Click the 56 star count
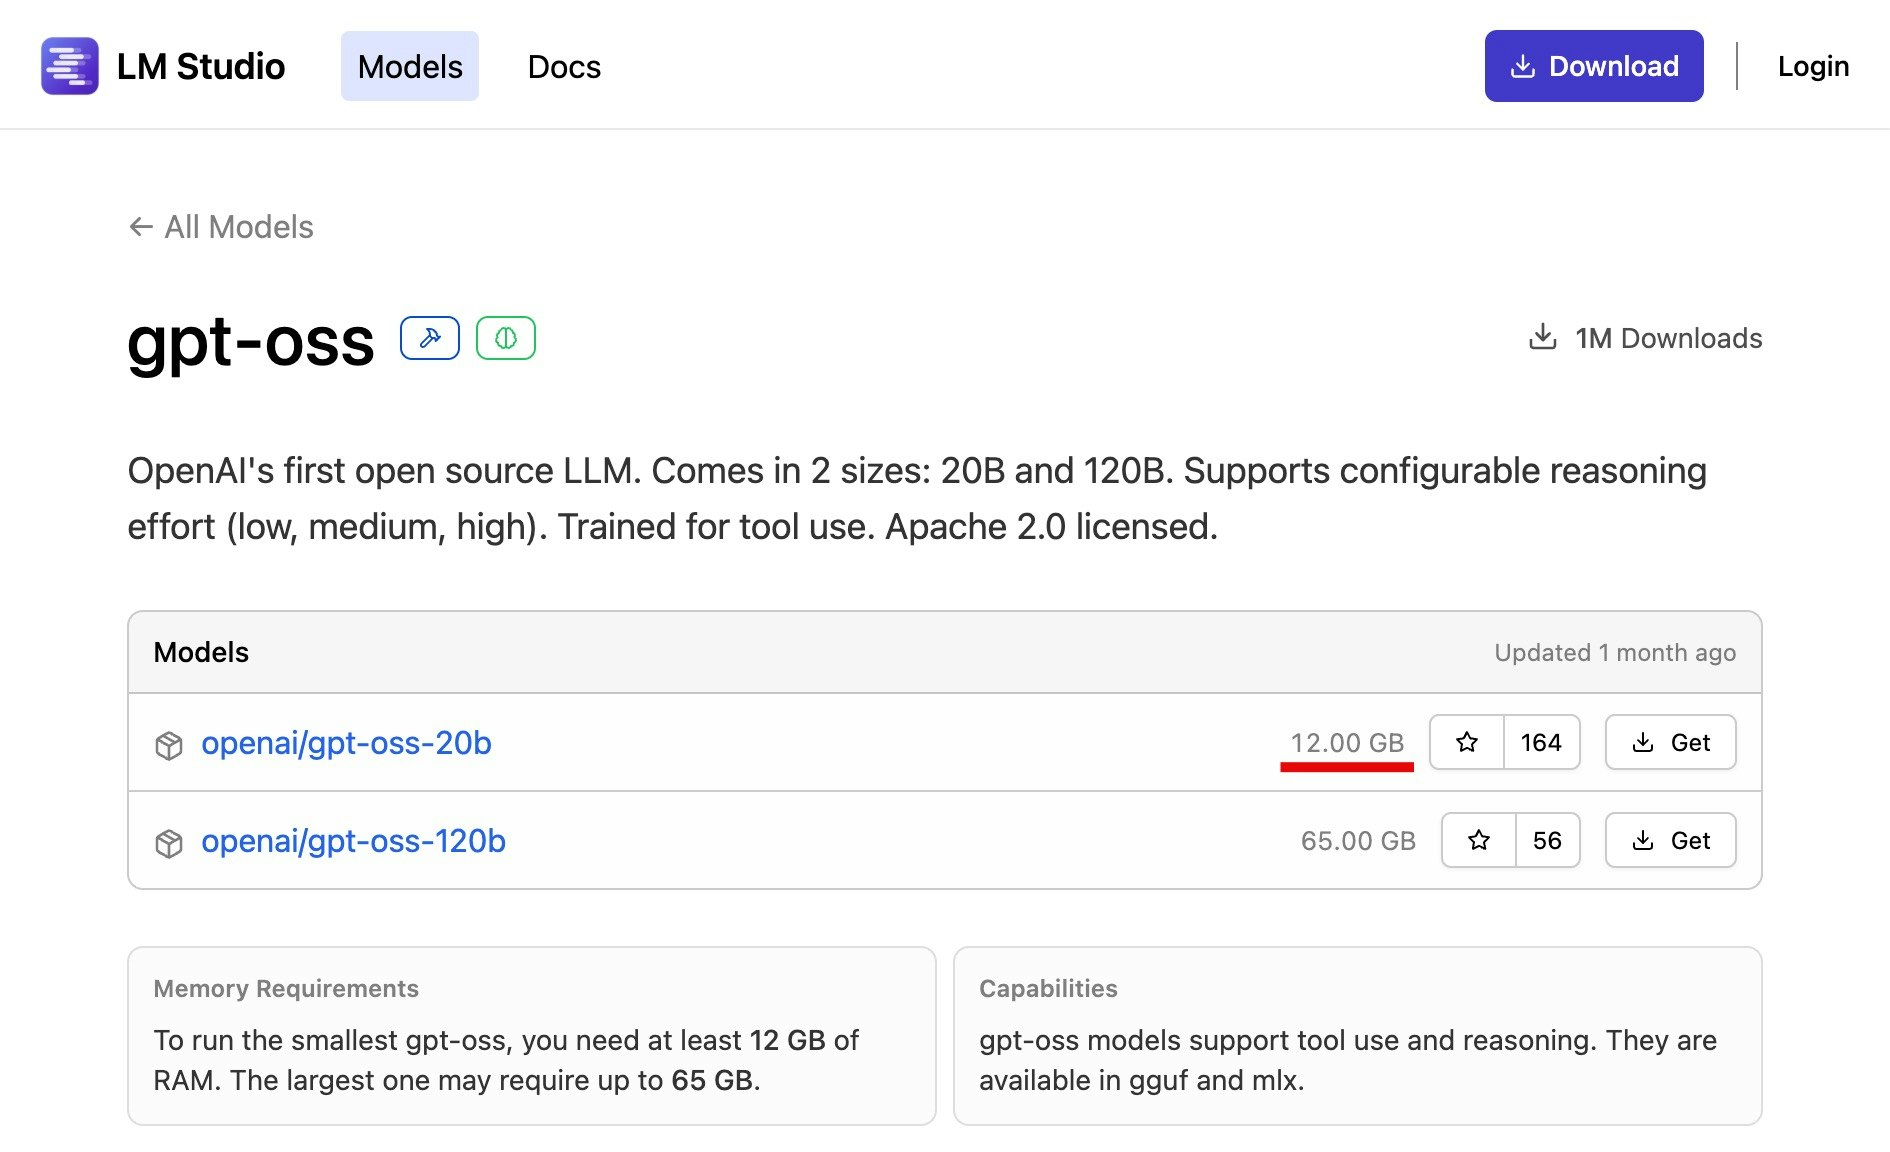1890x1152 pixels. [x=1547, y=840]
